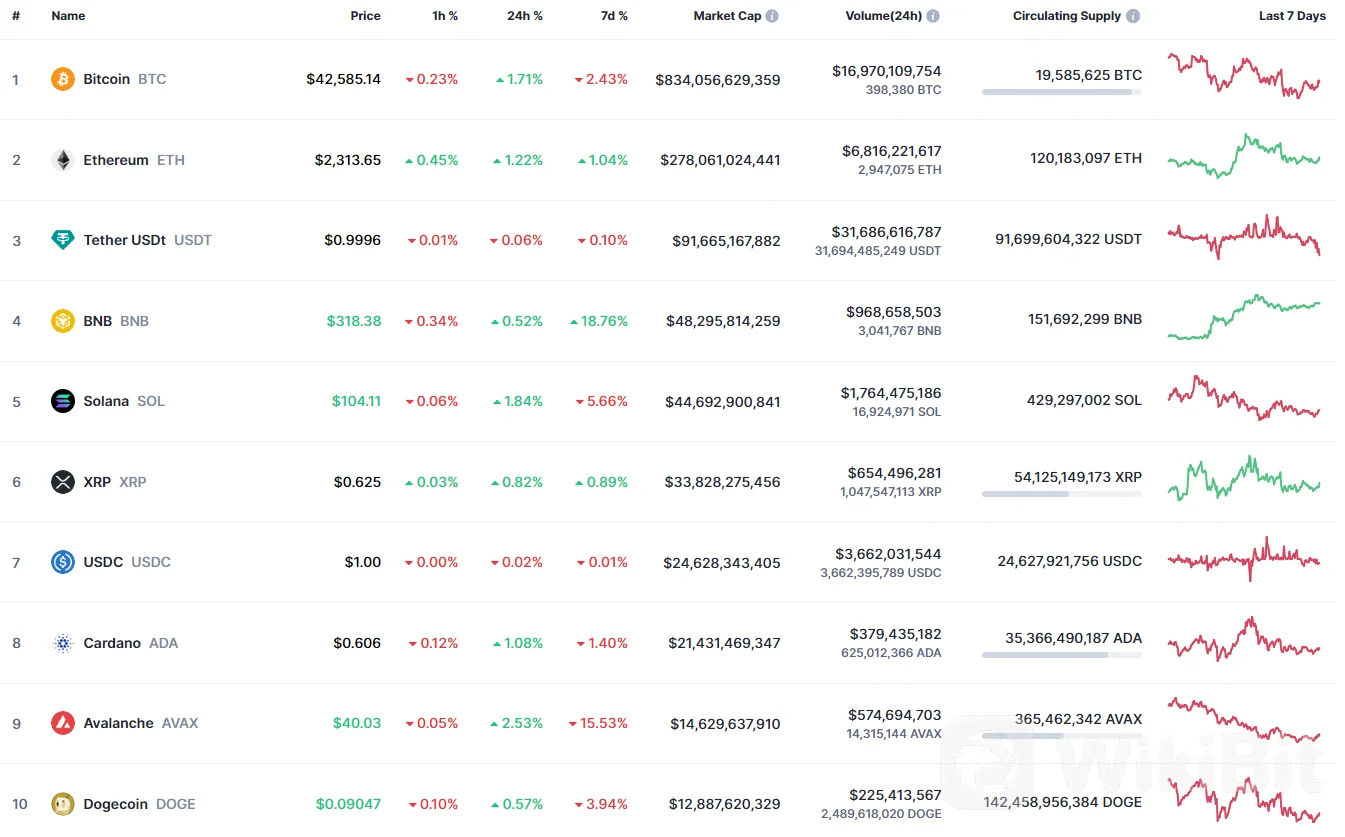The height and width of the screenshot is (837, 1345).
Task: Sort the table by the Price column
Action: (365, 15)
